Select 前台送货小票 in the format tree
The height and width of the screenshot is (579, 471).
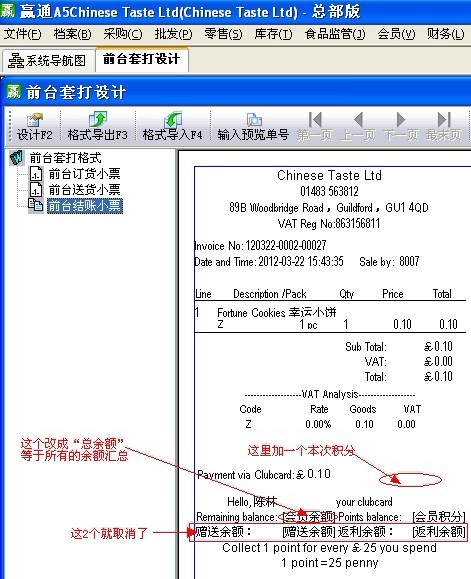(85, 190)
